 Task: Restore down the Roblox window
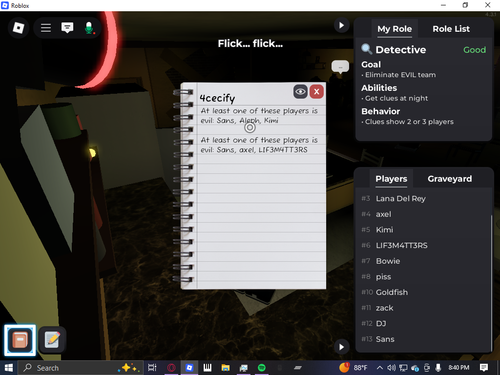point(465,5)
